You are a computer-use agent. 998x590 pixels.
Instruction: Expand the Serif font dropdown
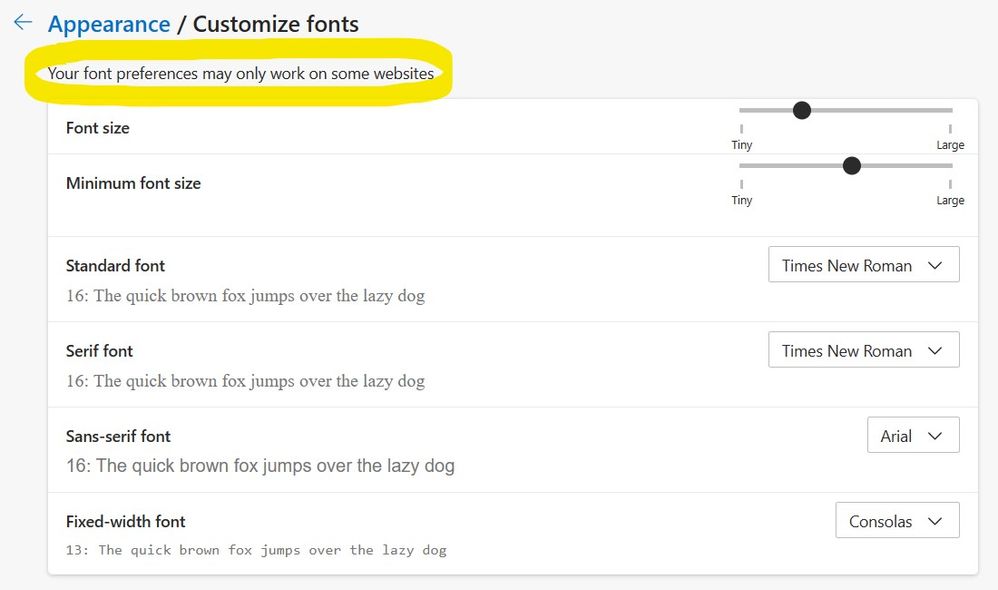[863, 350]
